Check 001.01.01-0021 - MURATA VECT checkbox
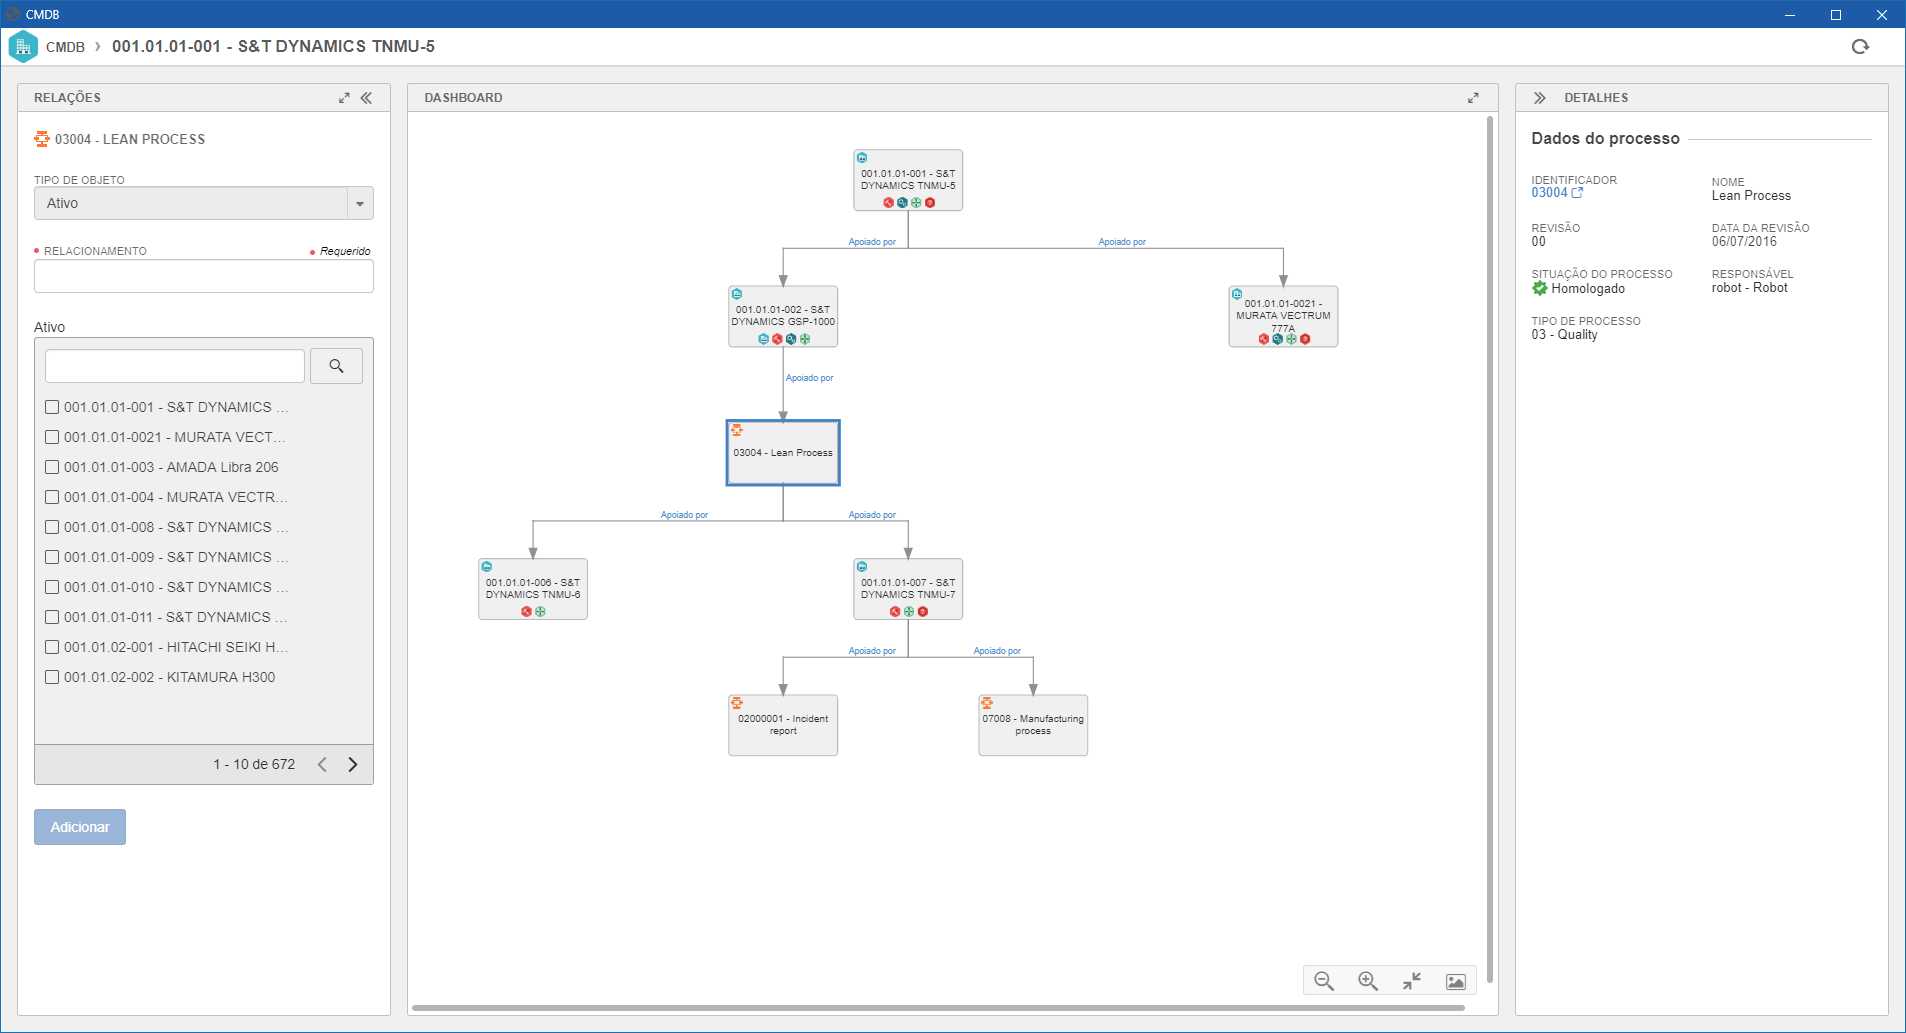This screenshot has height=1033, width=1906. pos(52,437)
